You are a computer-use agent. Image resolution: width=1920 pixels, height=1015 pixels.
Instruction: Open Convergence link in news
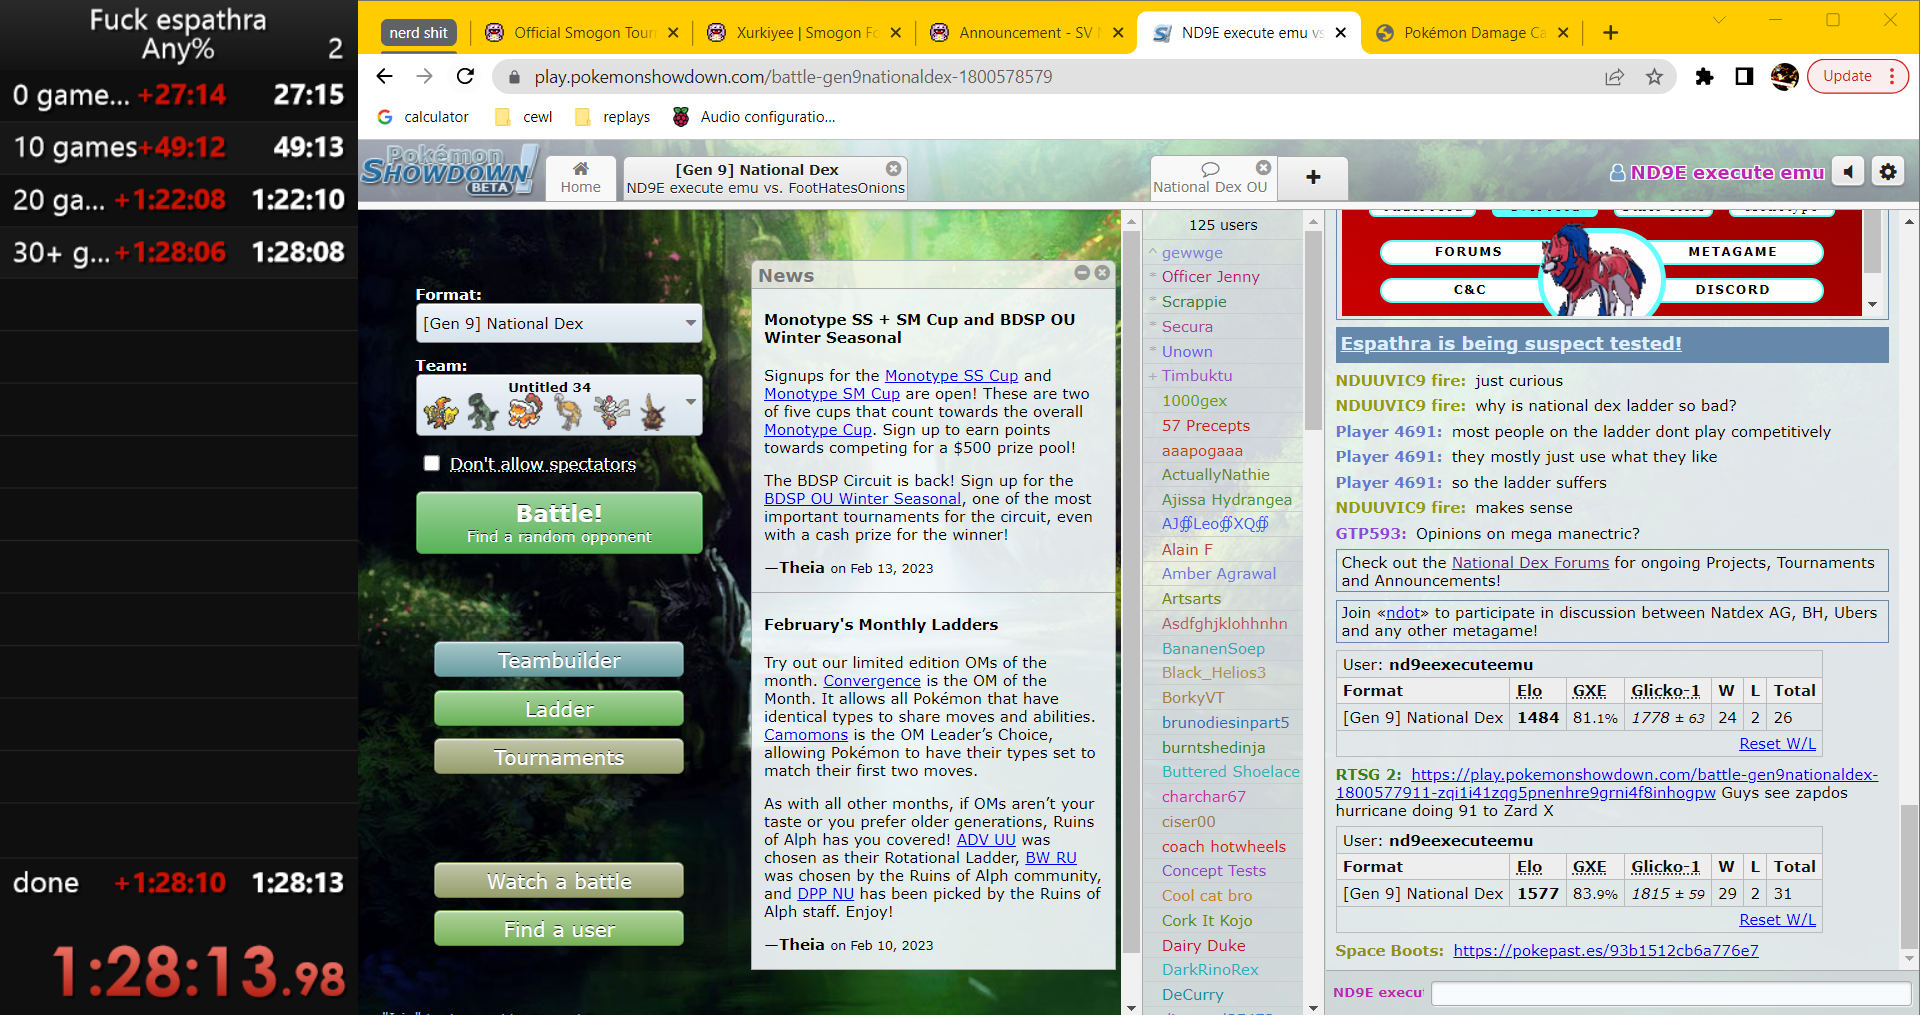[x=872, y=681]
